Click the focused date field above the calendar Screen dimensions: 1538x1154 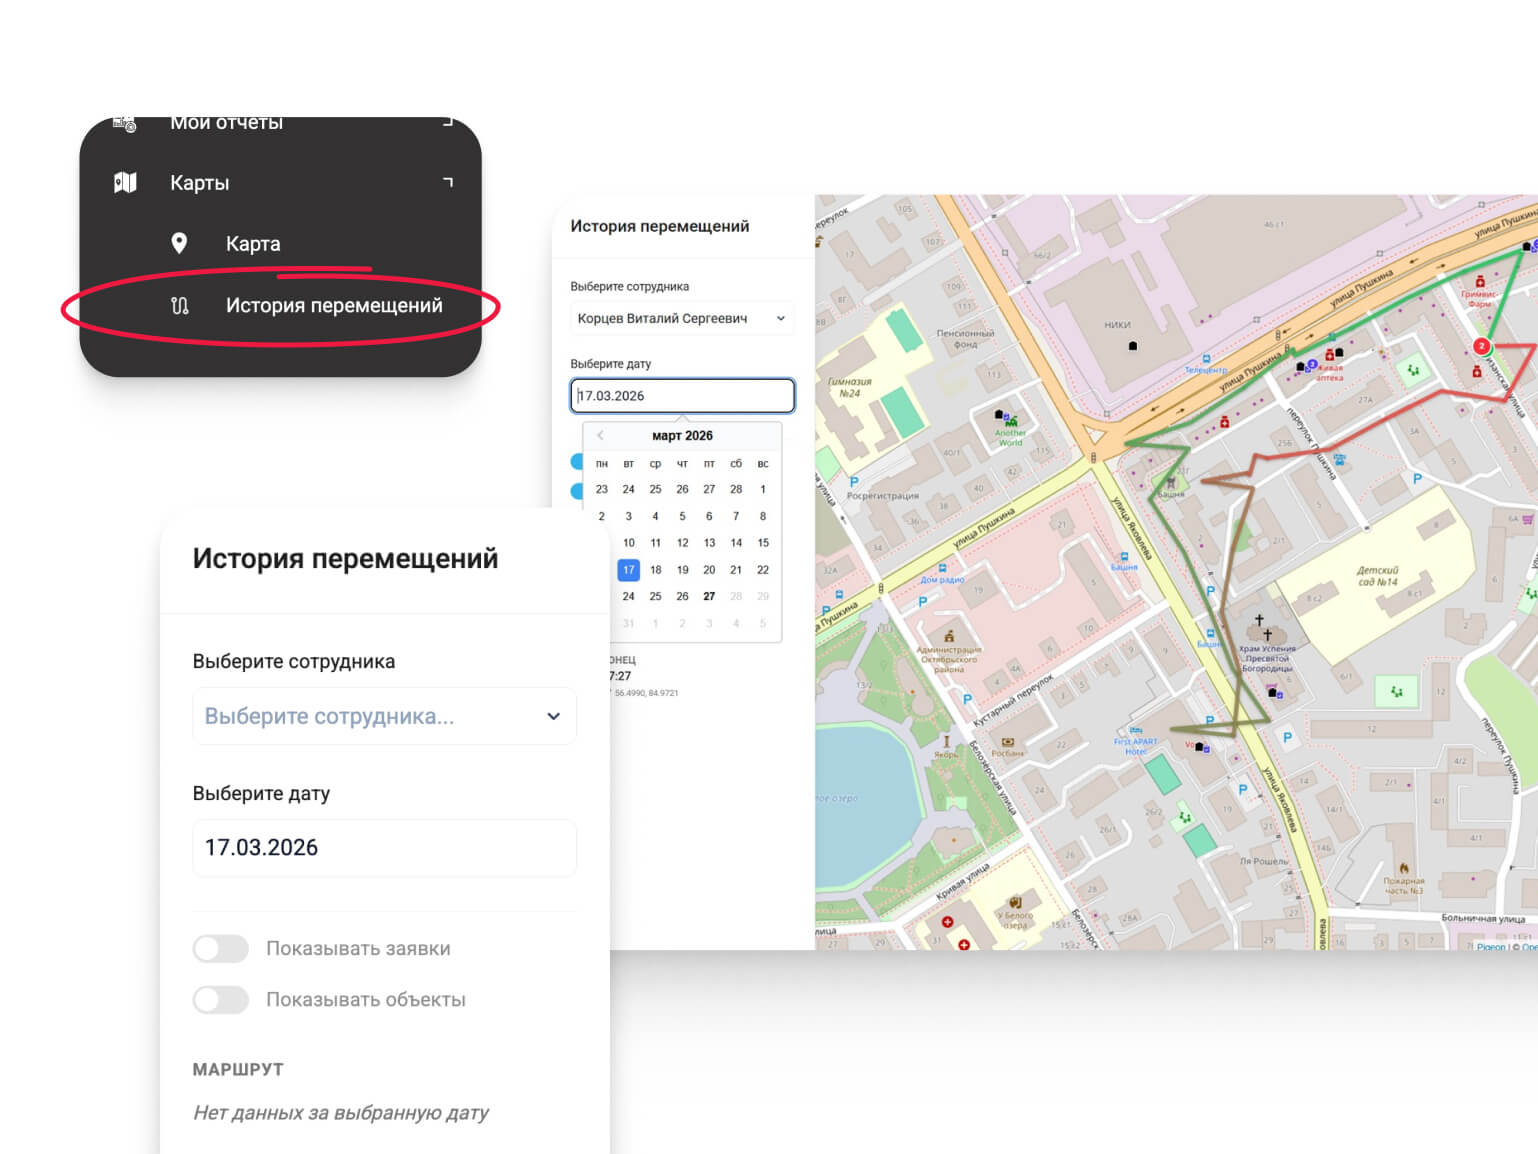[682, 395]
